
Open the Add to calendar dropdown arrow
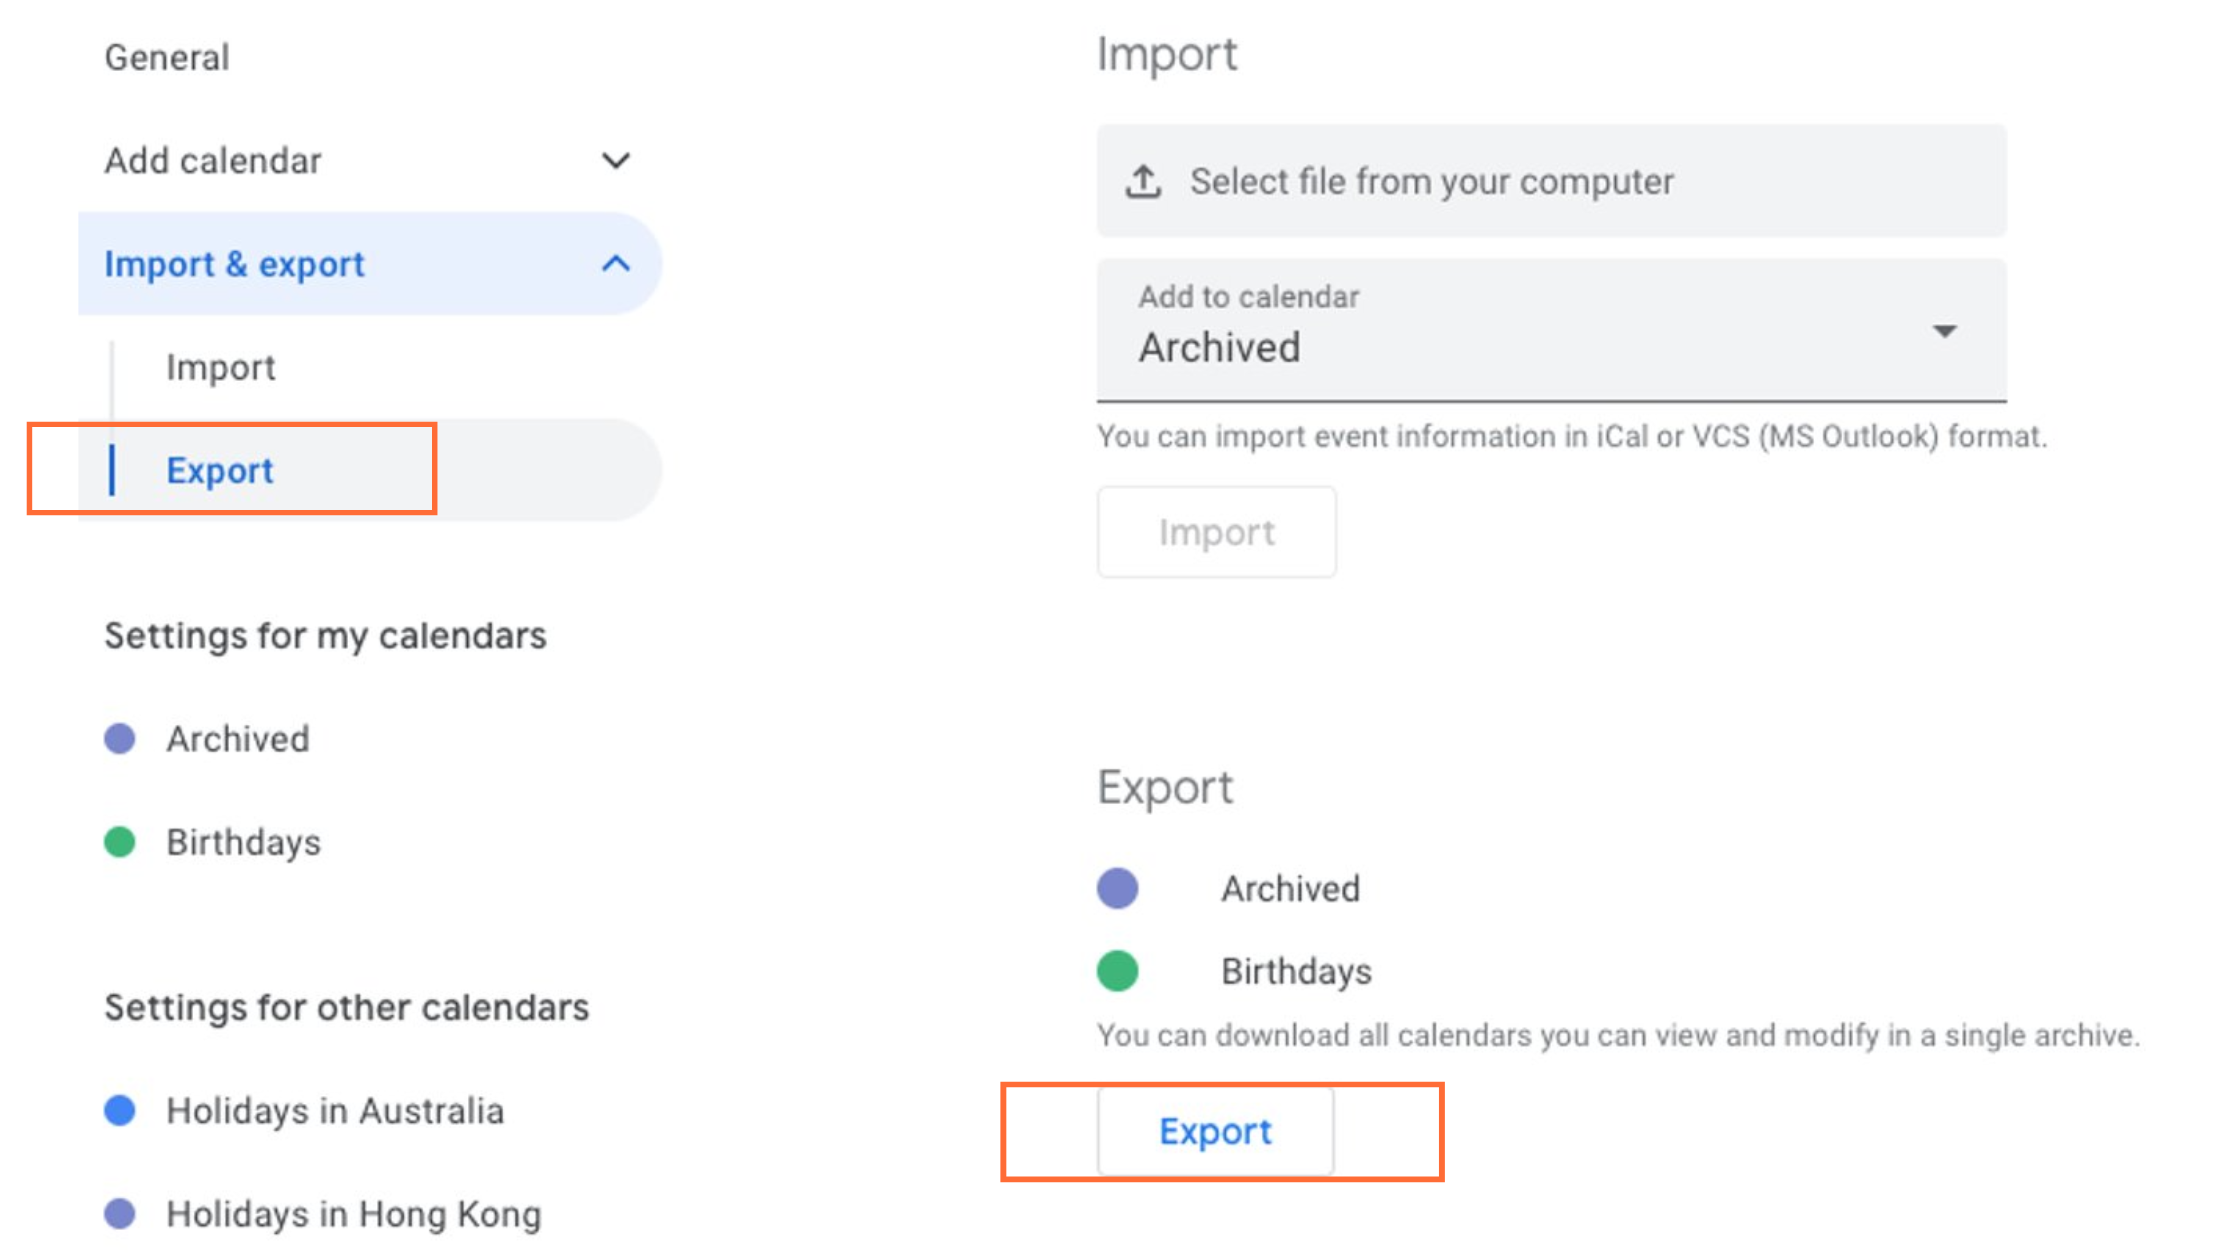(1944, 331)
